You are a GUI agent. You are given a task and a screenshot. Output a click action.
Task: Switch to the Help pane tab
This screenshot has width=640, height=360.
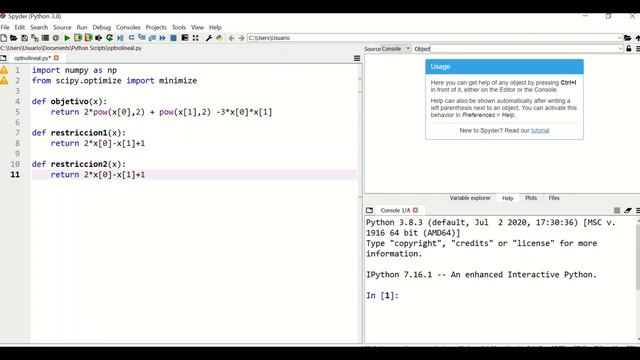coord(507,198)
